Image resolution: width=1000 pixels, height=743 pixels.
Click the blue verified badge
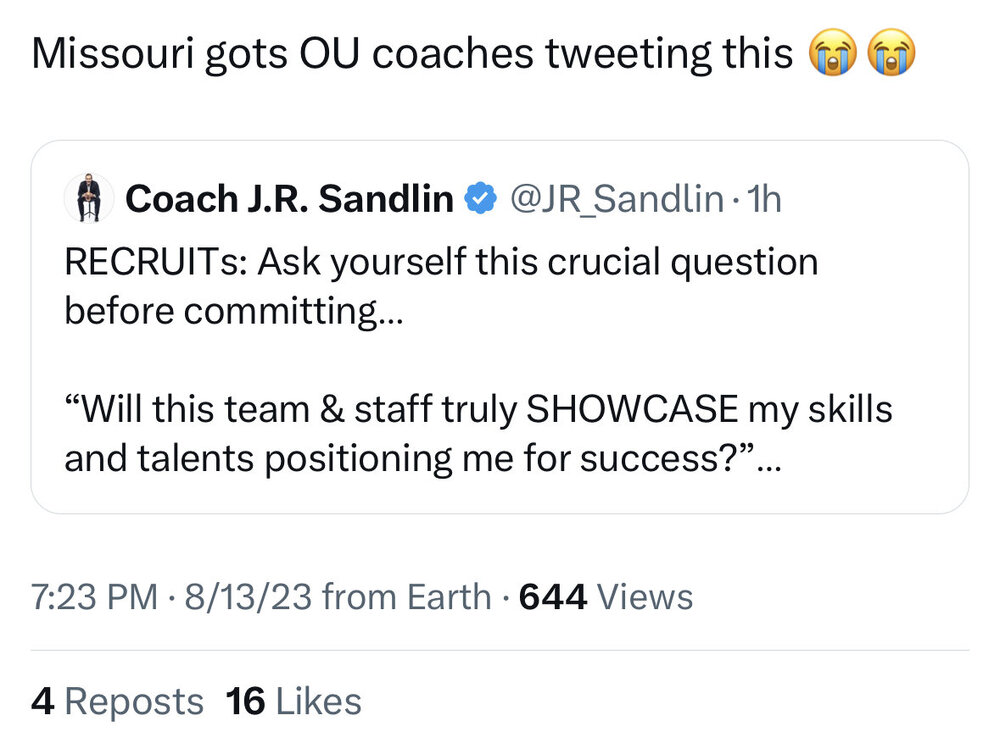coord(482,200)
